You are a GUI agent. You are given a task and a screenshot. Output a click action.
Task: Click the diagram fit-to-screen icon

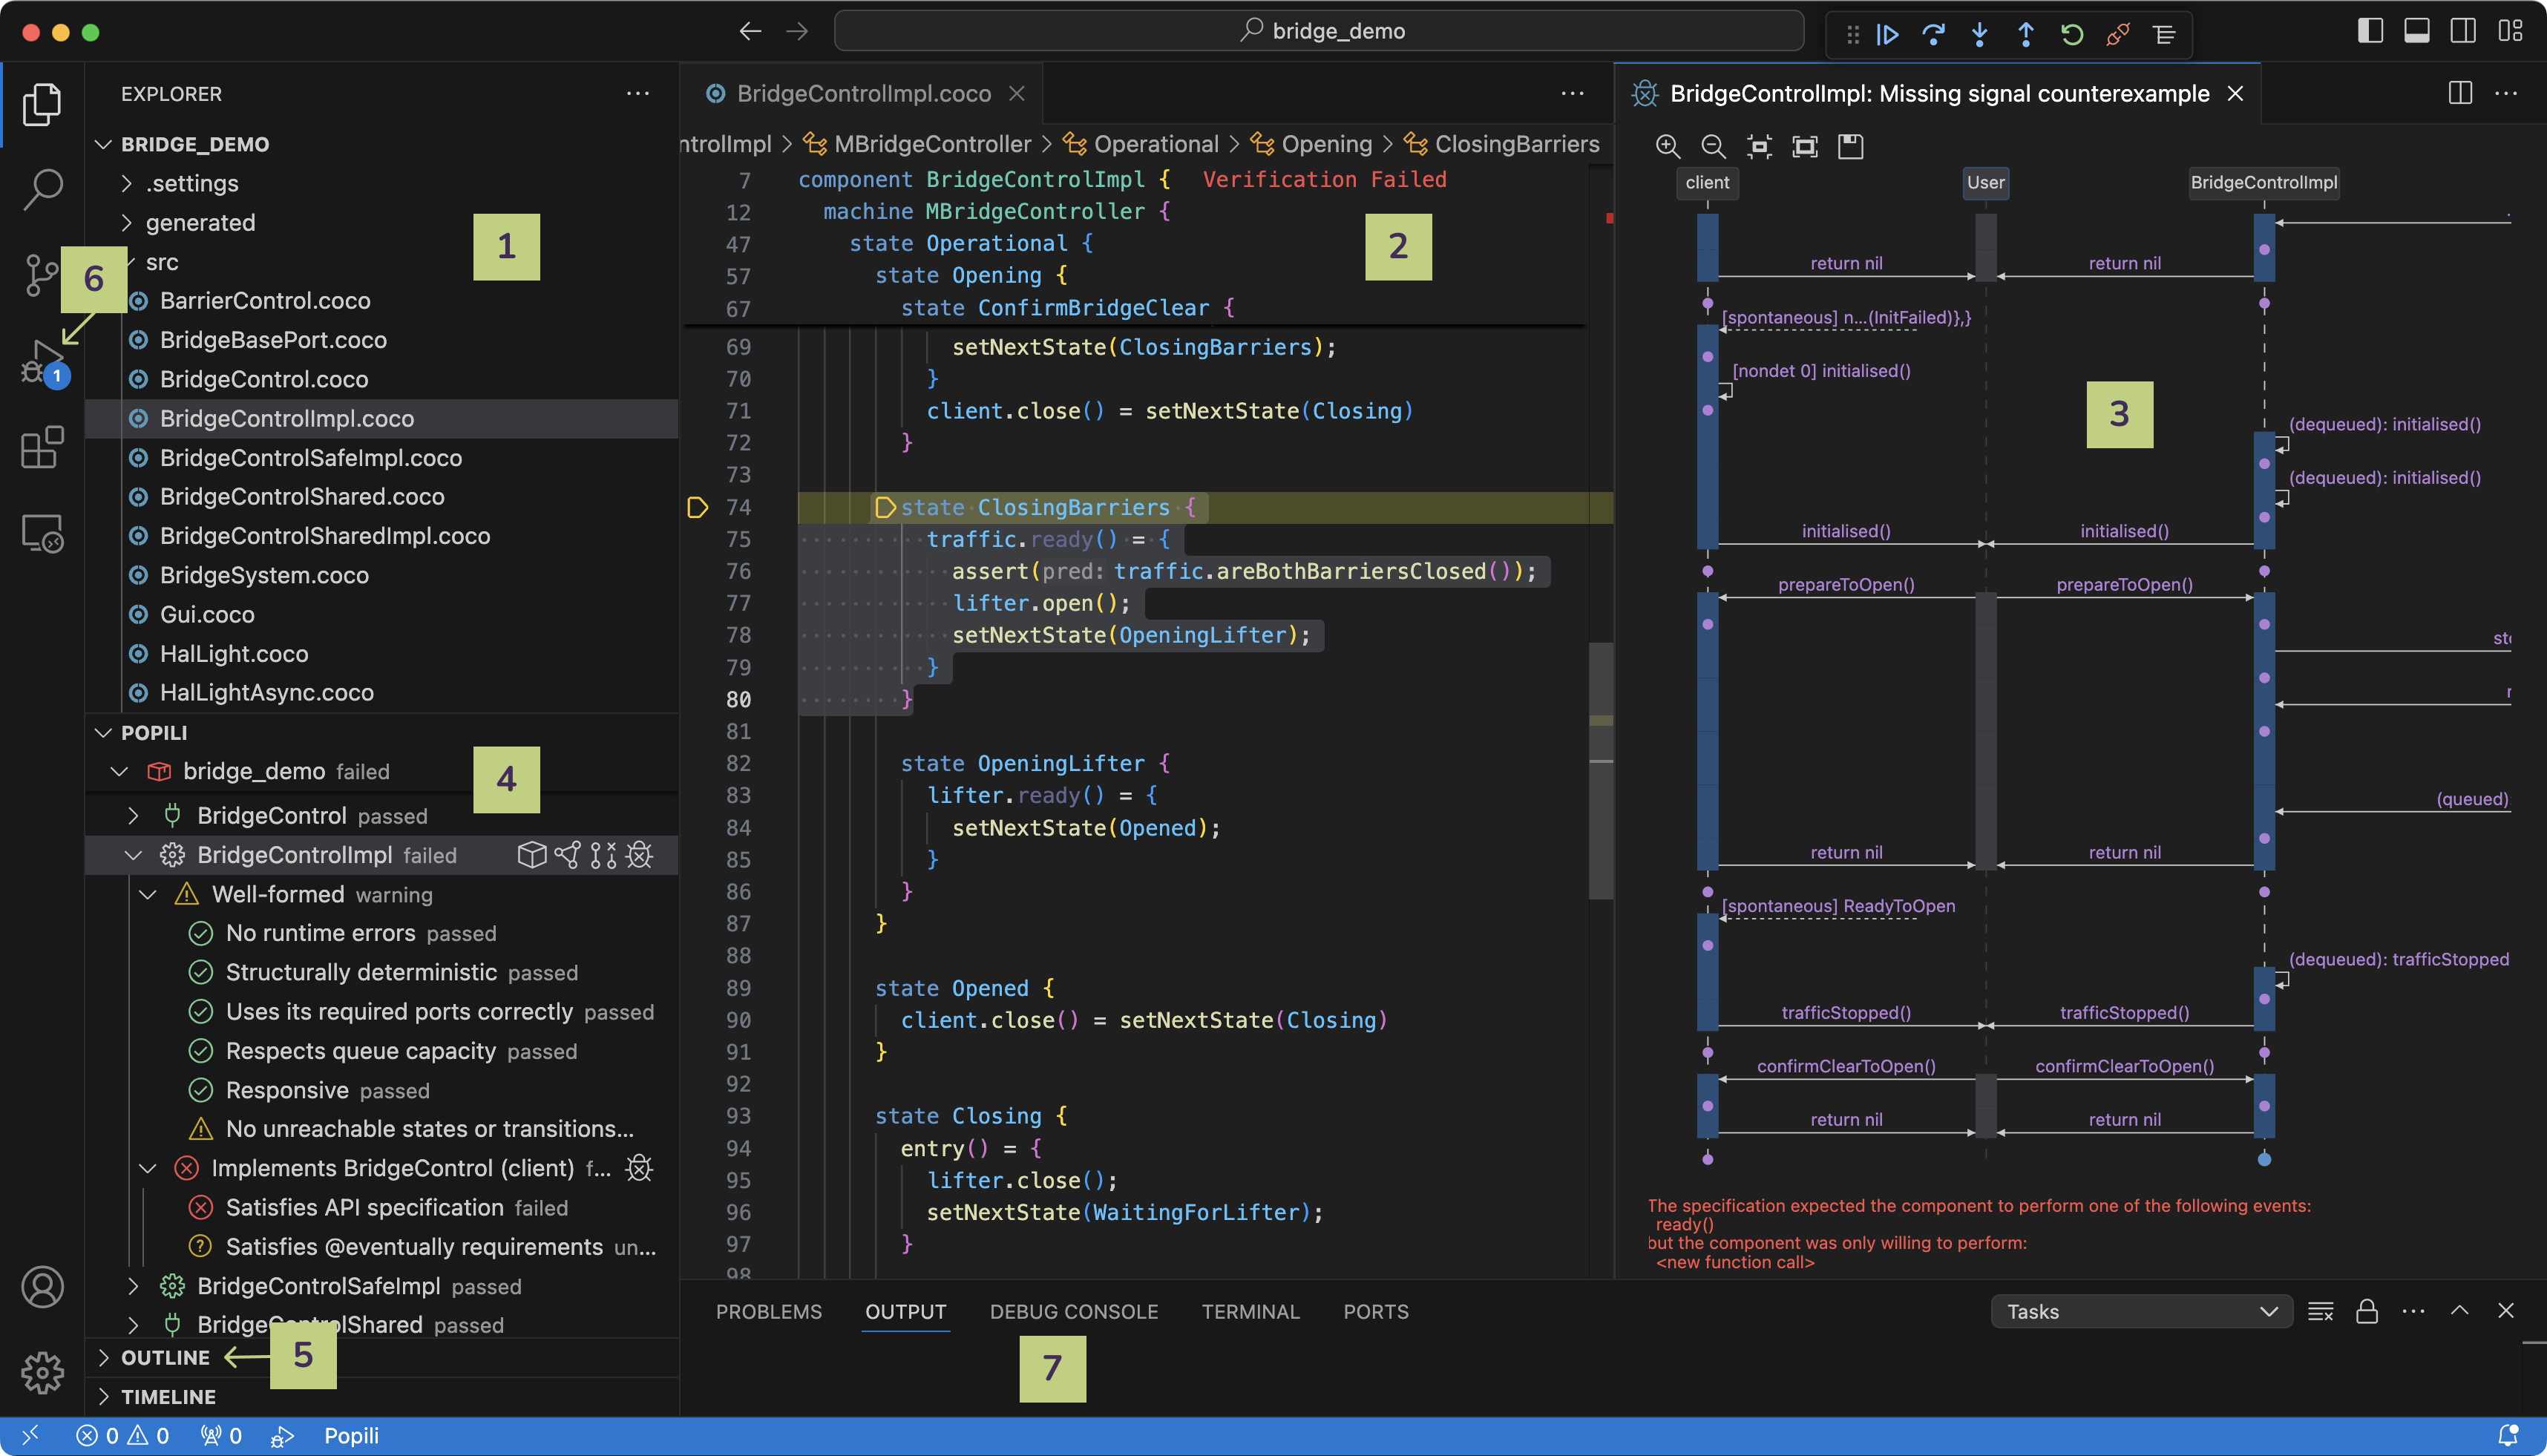click(1805, 146)
